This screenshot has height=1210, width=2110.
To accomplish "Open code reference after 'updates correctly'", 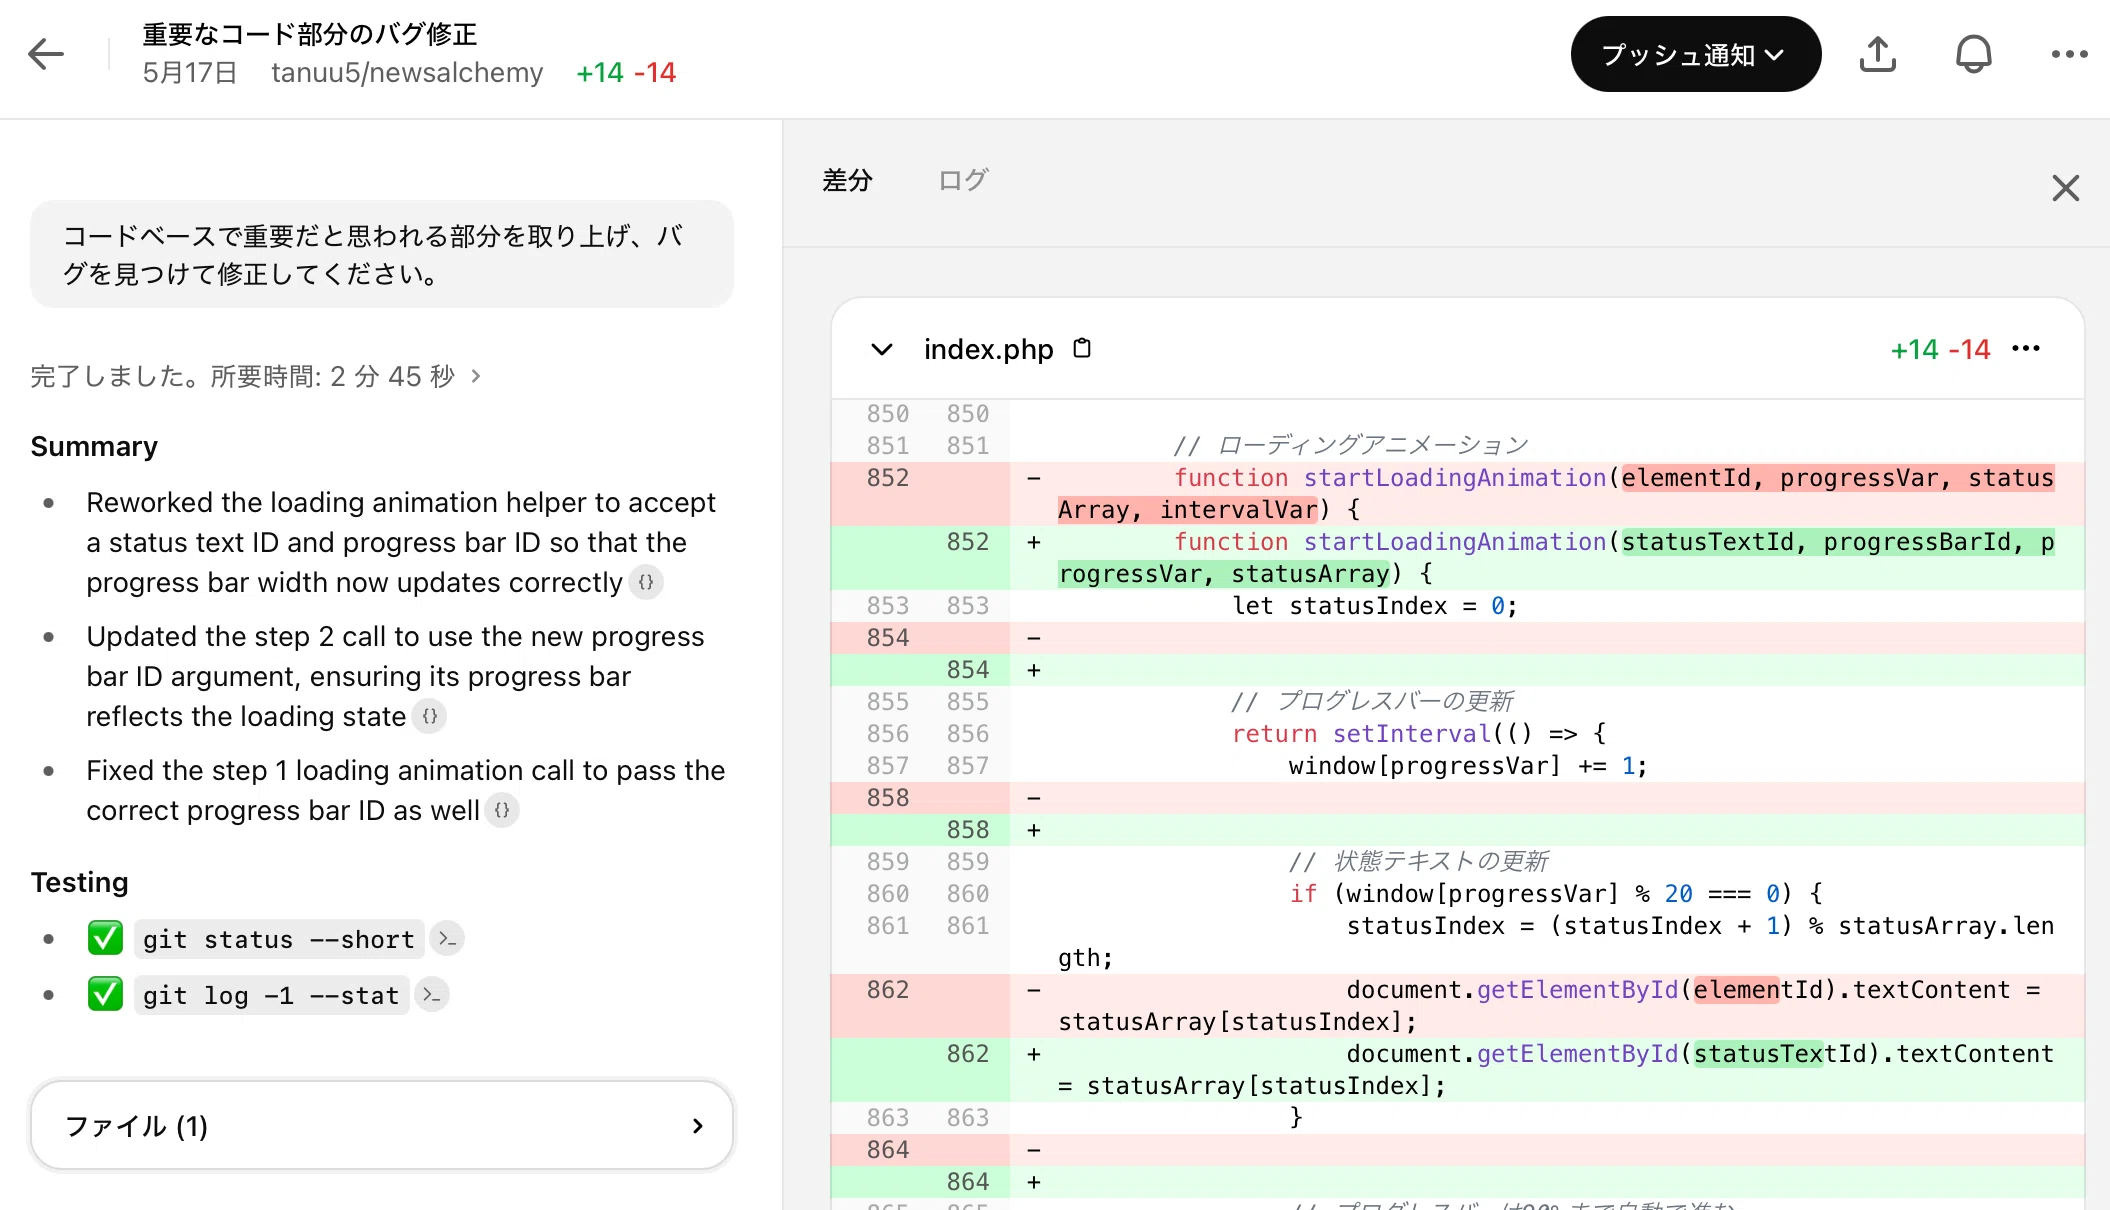I will coord(646,582).
